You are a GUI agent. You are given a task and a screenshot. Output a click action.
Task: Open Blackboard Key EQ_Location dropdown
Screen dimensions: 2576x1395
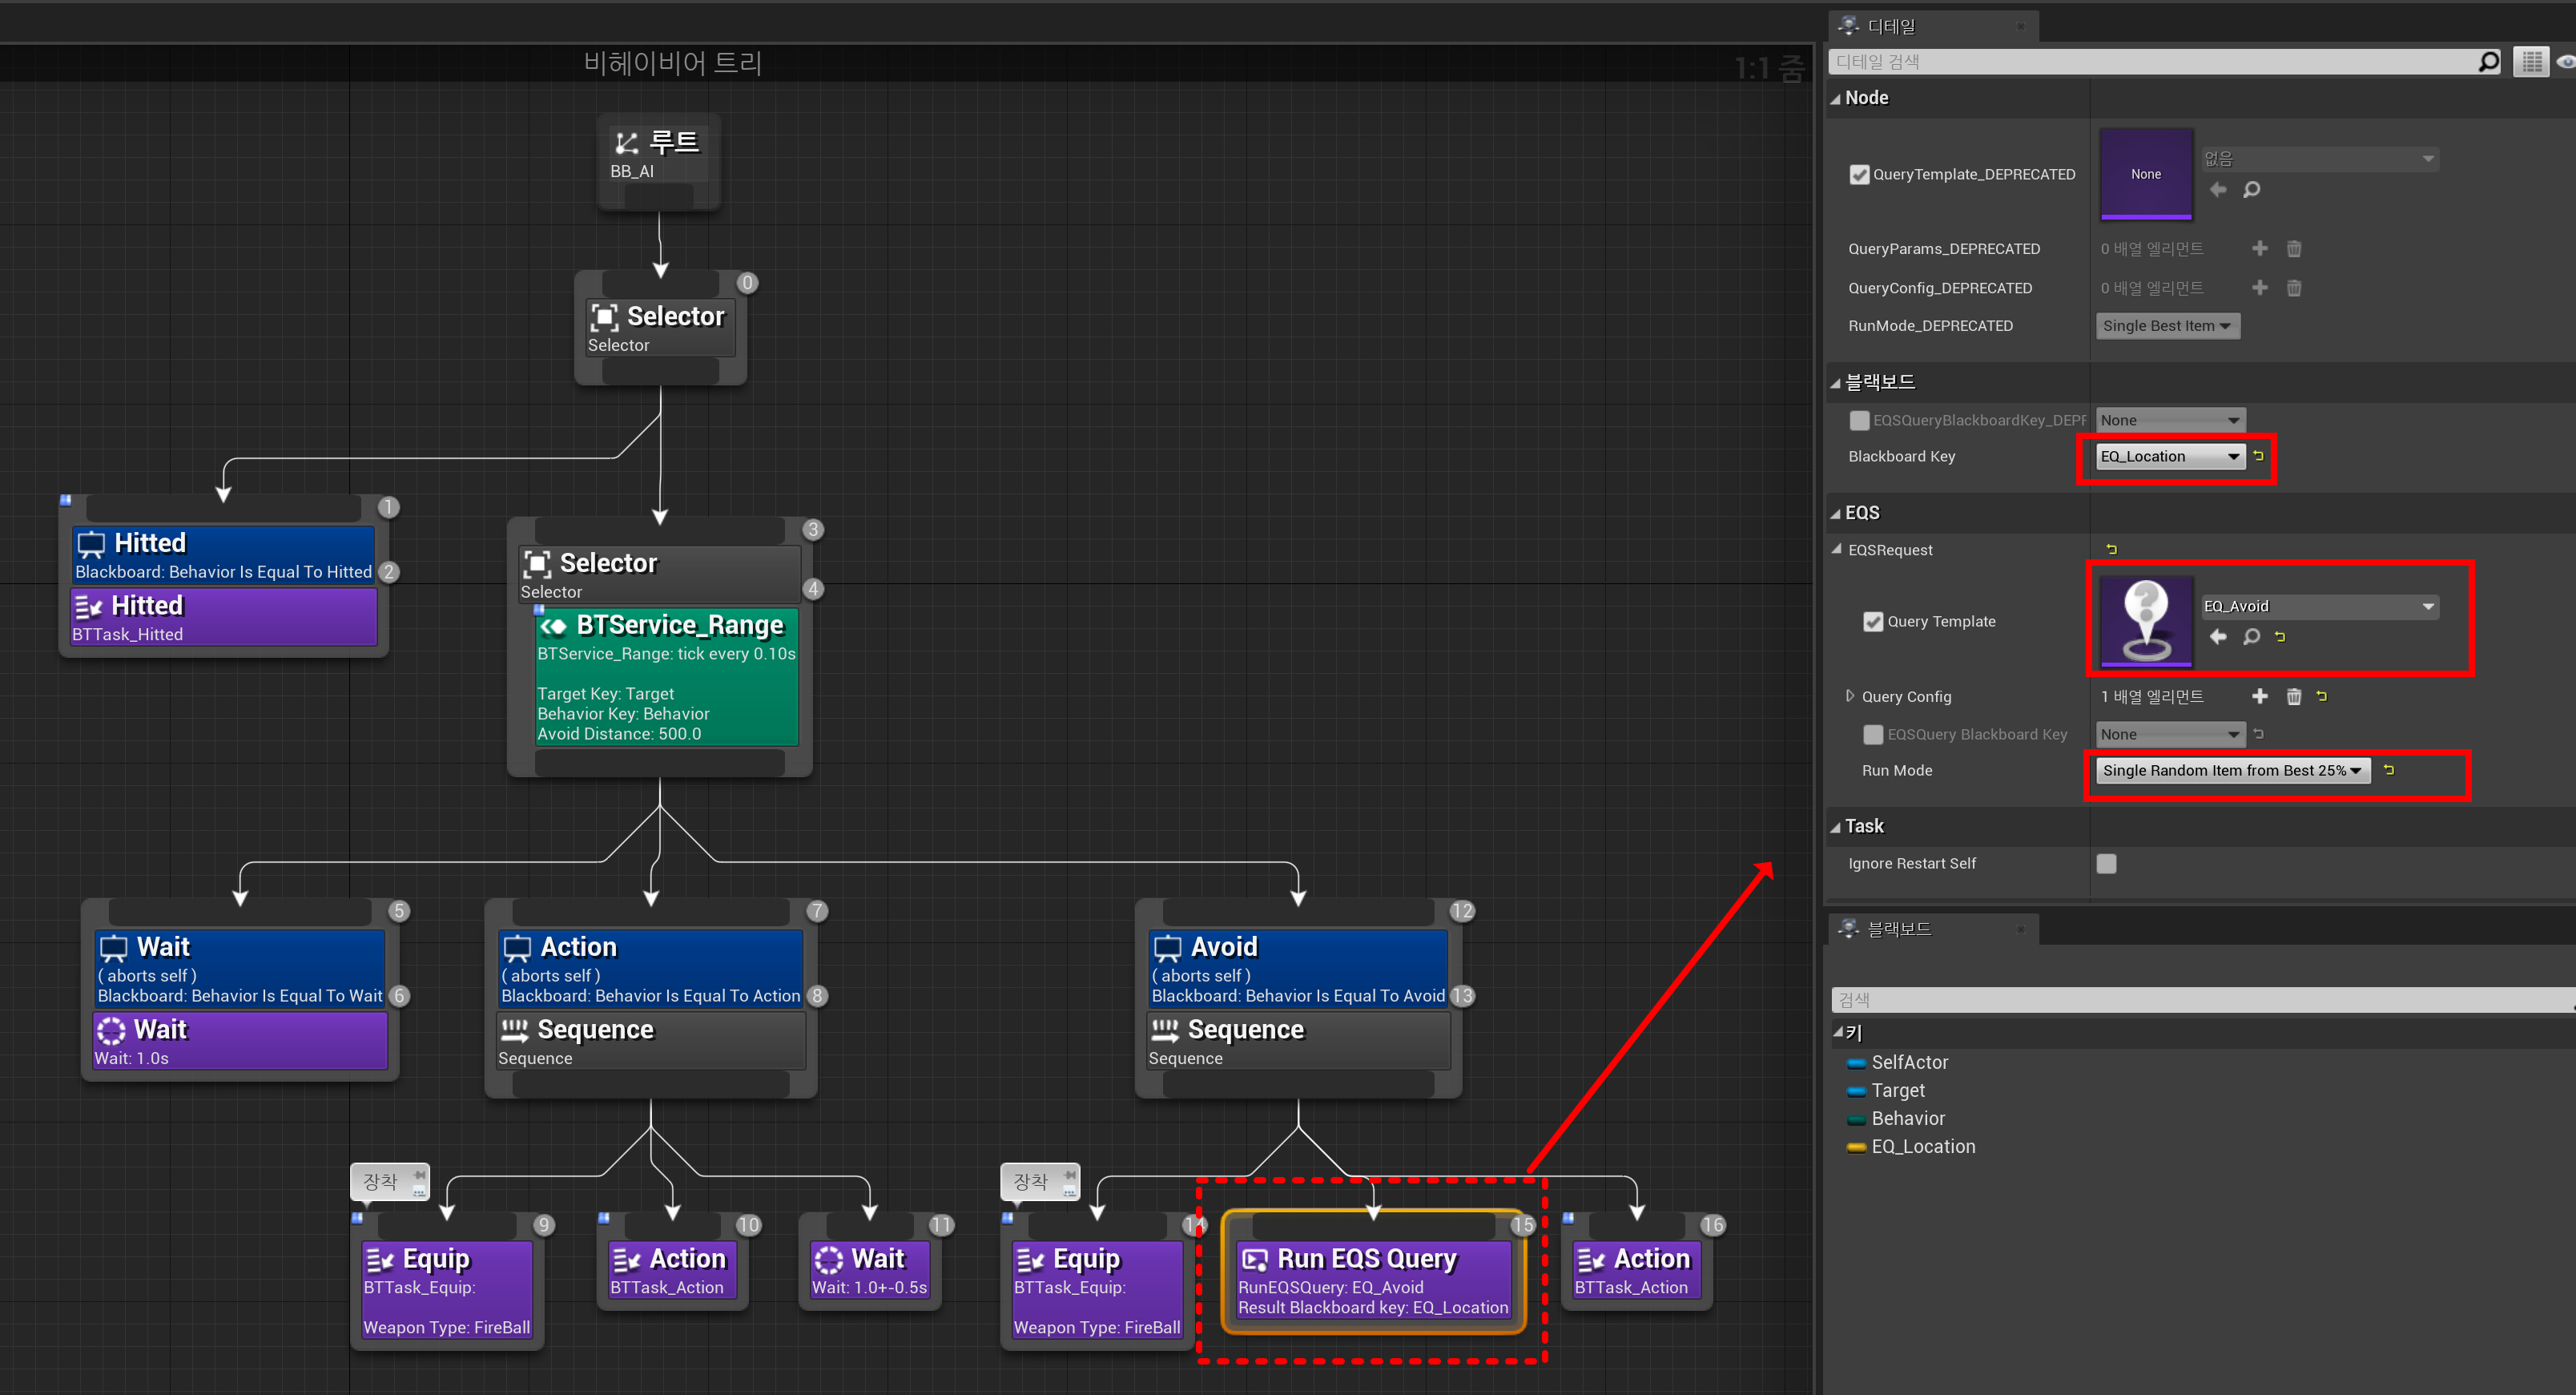pyautogui.click(x=2169, y=456)
